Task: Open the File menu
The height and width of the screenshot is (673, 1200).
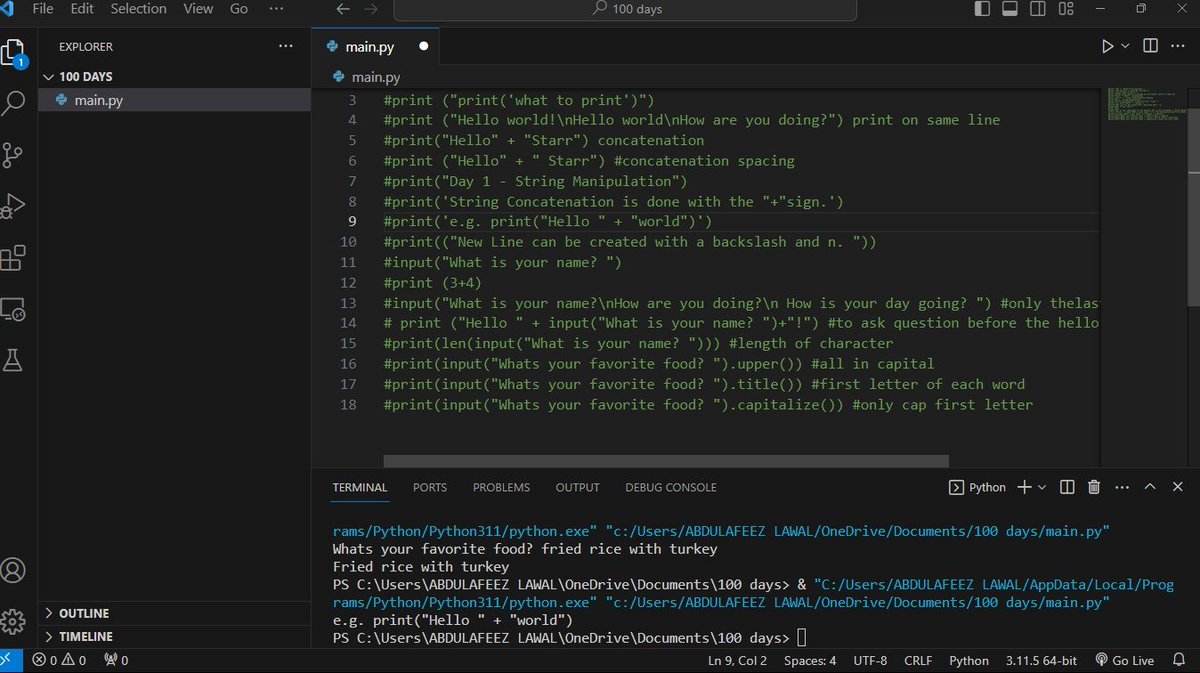Action: (43, 9)
